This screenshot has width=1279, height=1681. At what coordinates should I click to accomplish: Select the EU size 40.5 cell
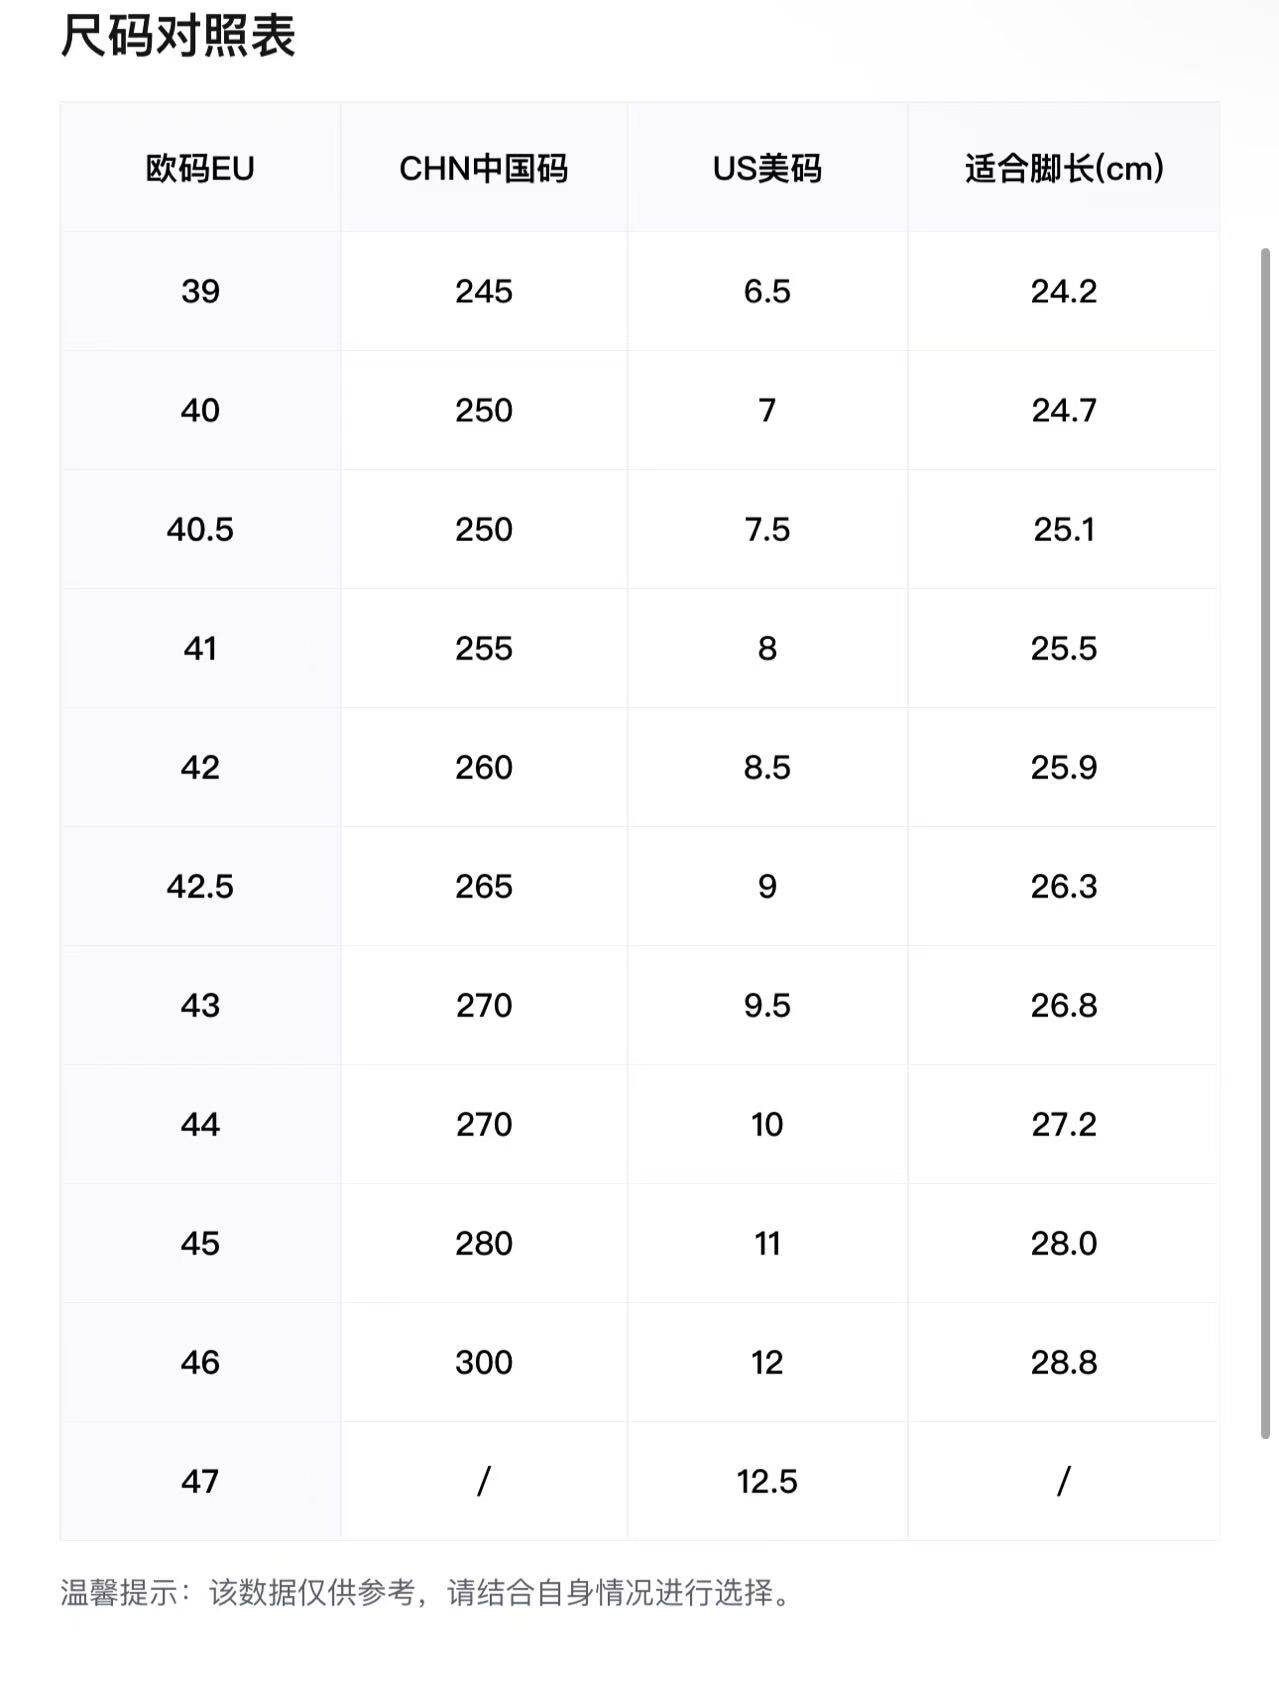coord(200,529)
